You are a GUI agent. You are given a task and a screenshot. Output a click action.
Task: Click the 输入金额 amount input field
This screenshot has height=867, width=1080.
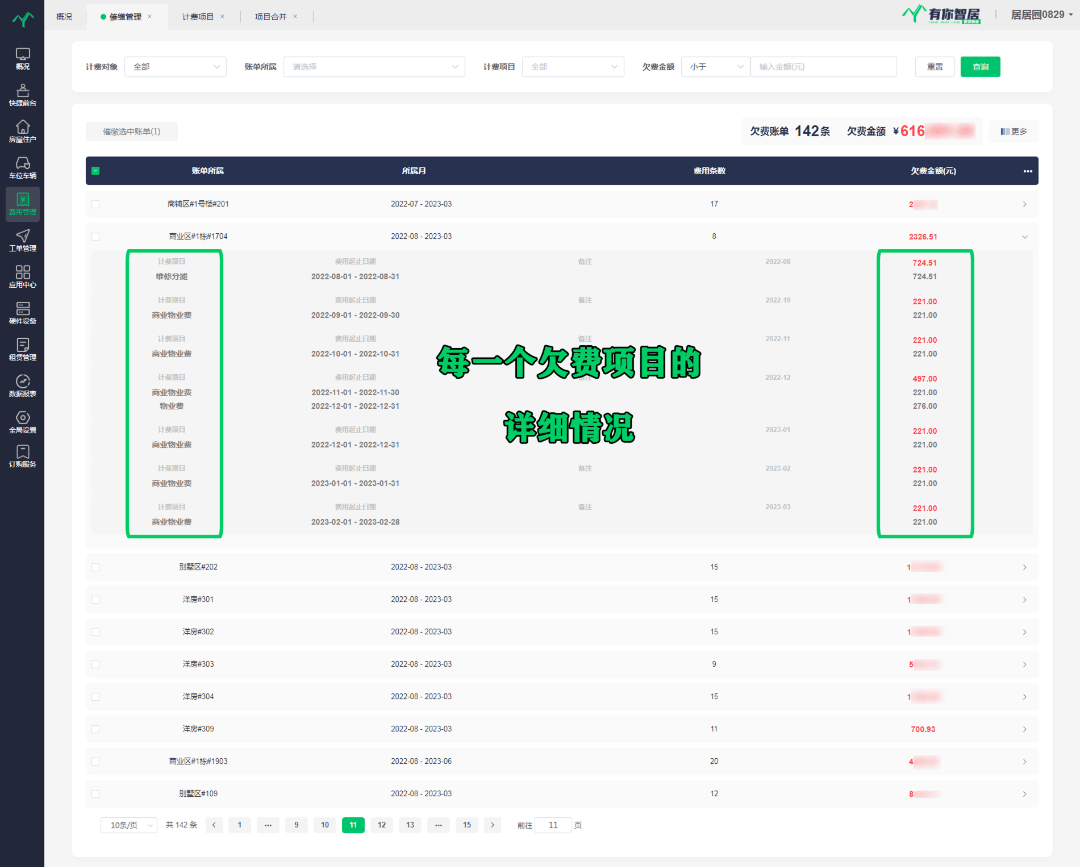[x=822, y=67]
